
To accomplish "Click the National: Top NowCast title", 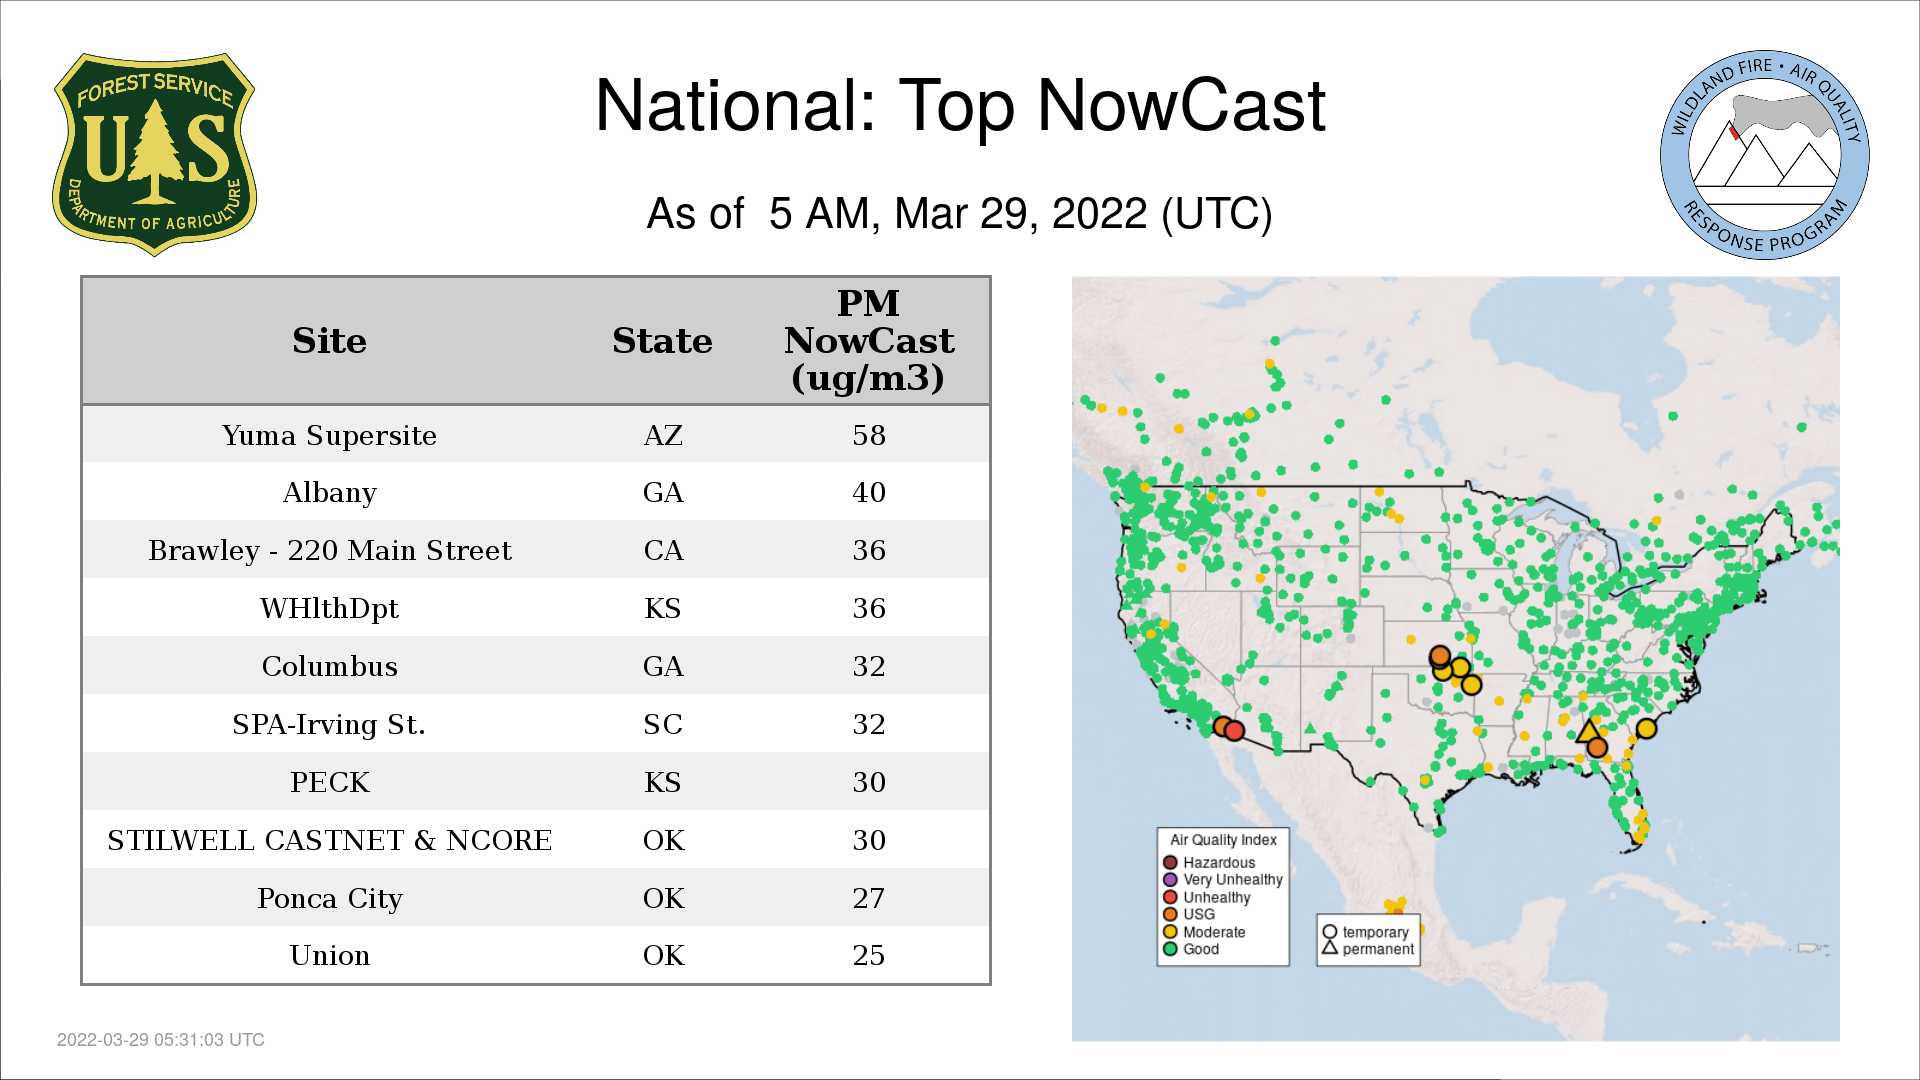I will tap(959, 106).
